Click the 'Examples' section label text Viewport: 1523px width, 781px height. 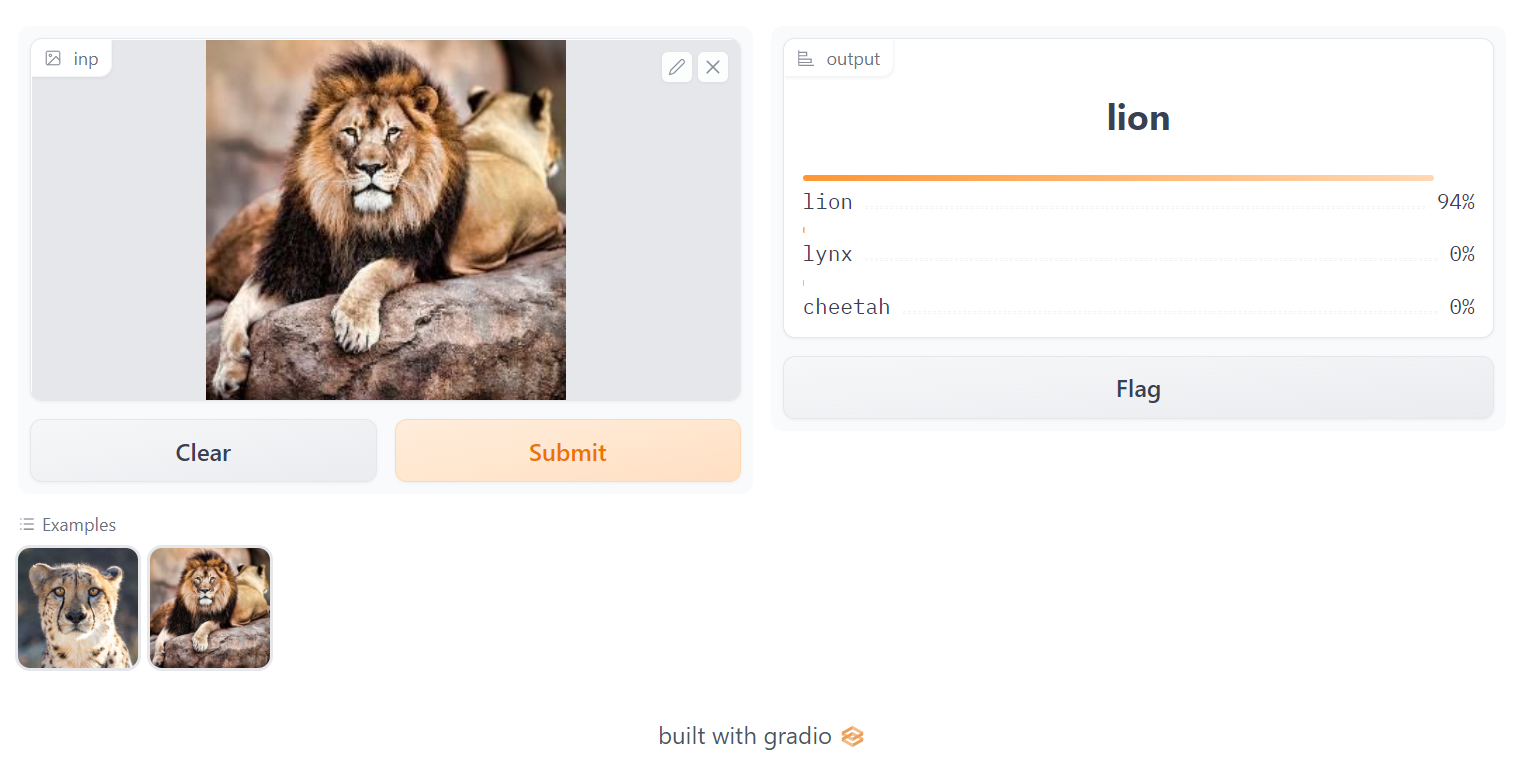(x=79, y=525)
